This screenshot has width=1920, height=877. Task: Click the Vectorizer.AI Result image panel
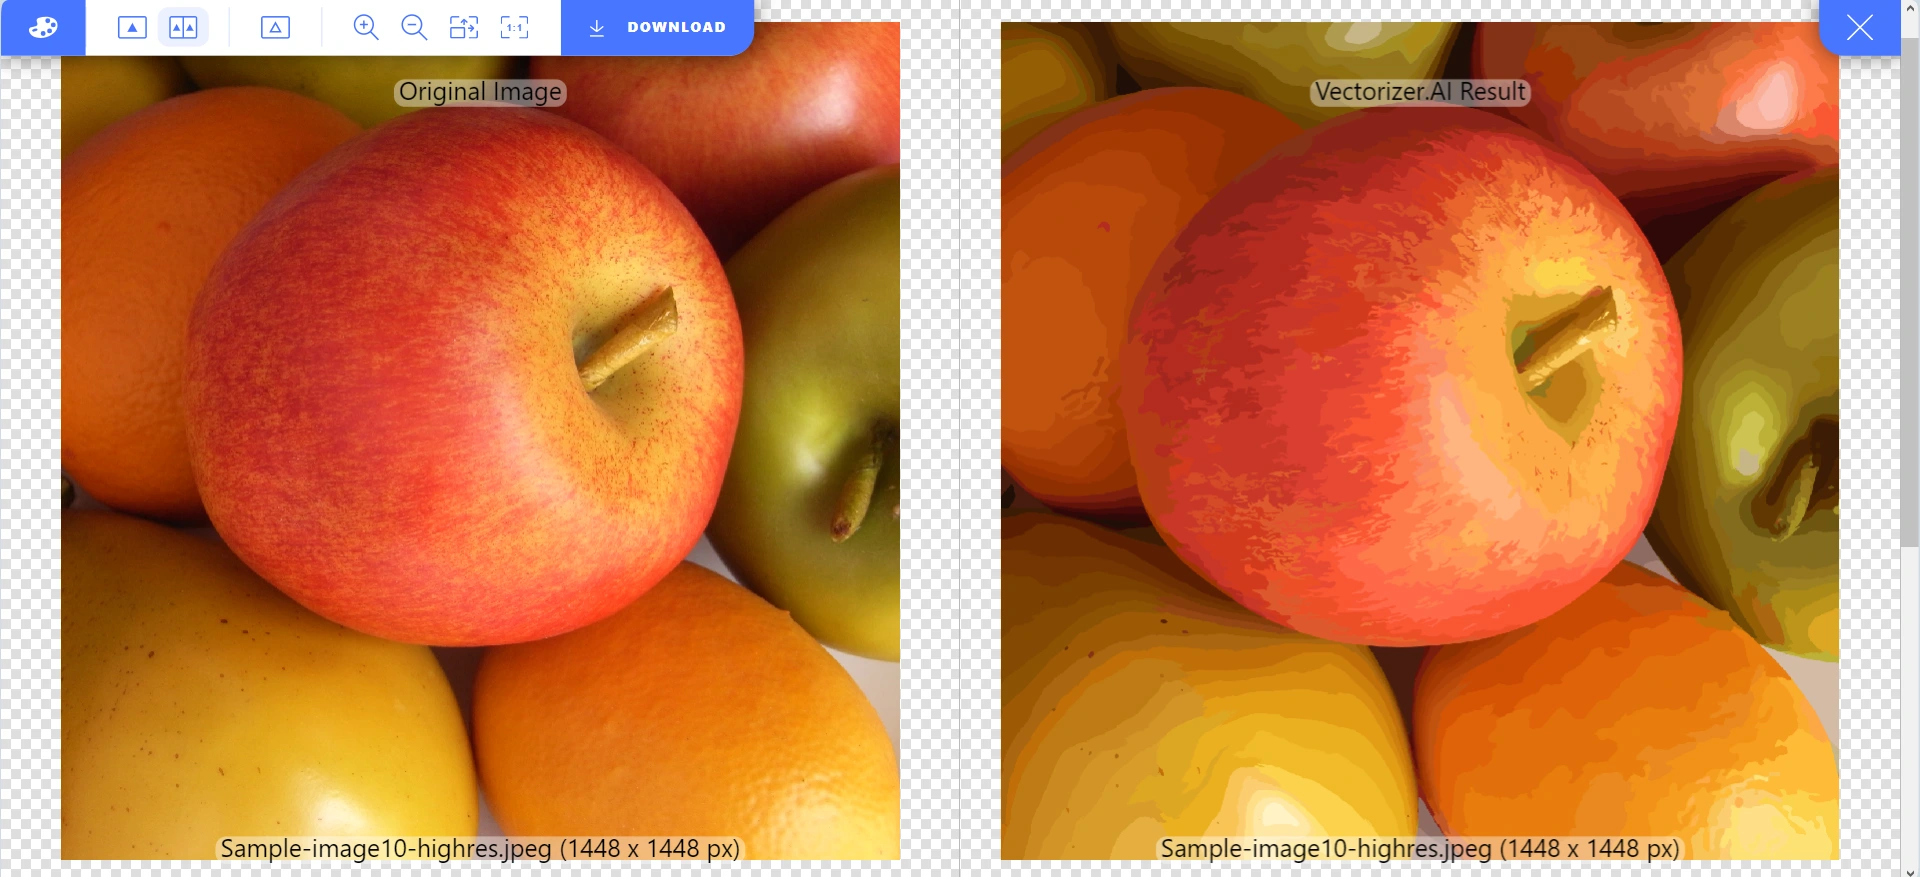[x=1420, y=441]
